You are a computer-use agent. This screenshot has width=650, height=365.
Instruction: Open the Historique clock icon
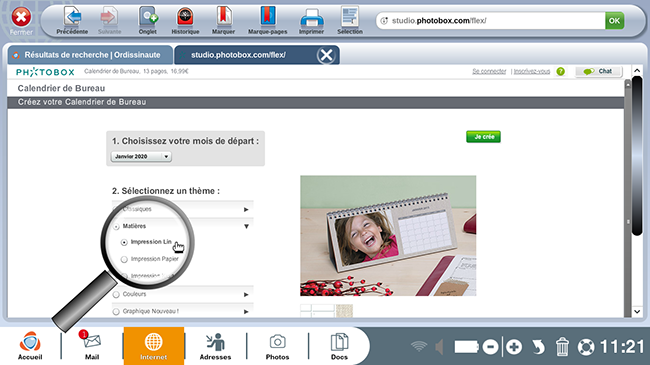point(185,17)
